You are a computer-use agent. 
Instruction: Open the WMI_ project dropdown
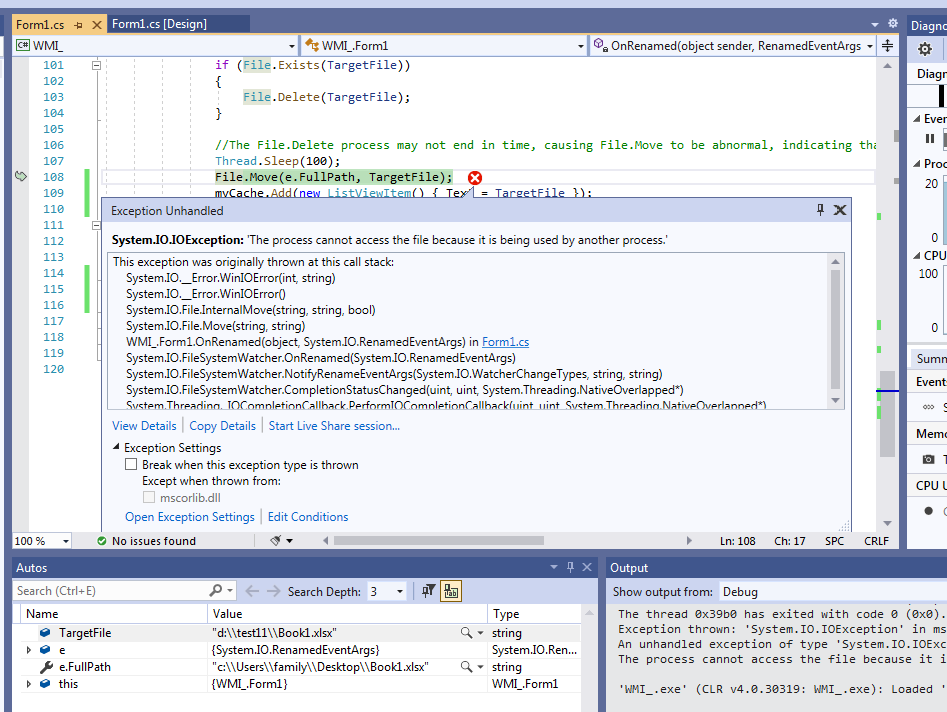(291, 46)
